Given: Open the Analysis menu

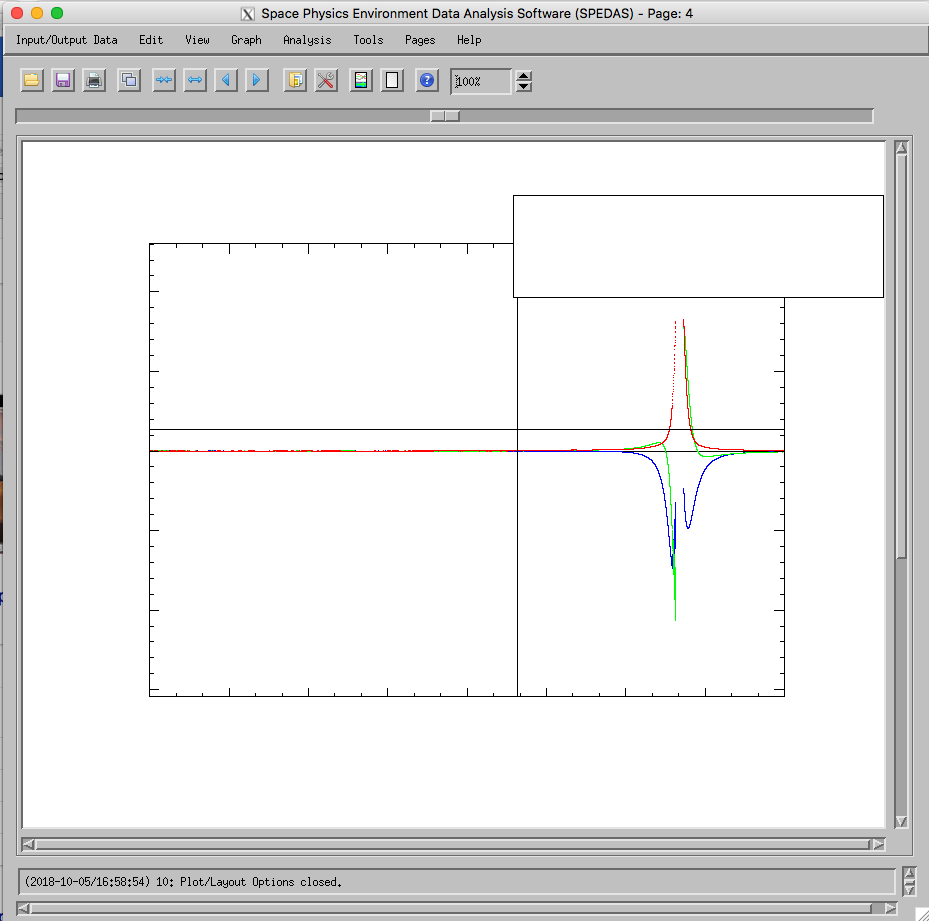Looking at the screenshot, I should (x=307, y=40).
